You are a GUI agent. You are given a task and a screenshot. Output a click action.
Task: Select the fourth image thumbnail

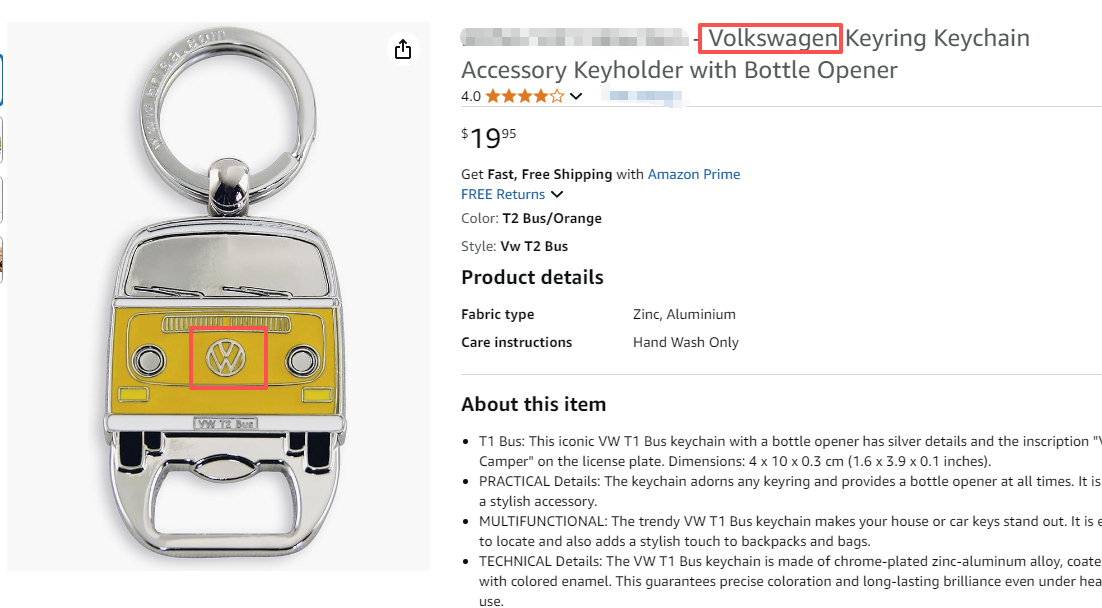point(1,259)
